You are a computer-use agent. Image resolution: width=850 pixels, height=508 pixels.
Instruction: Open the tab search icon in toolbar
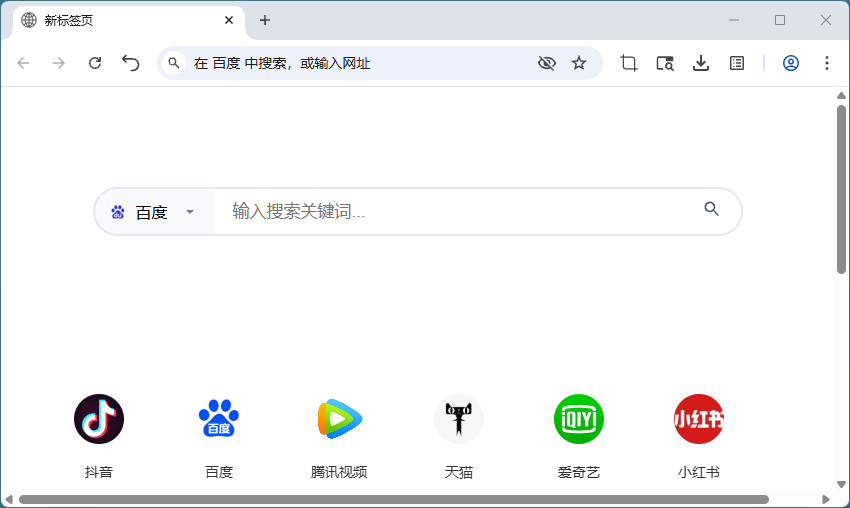(665, 63)
